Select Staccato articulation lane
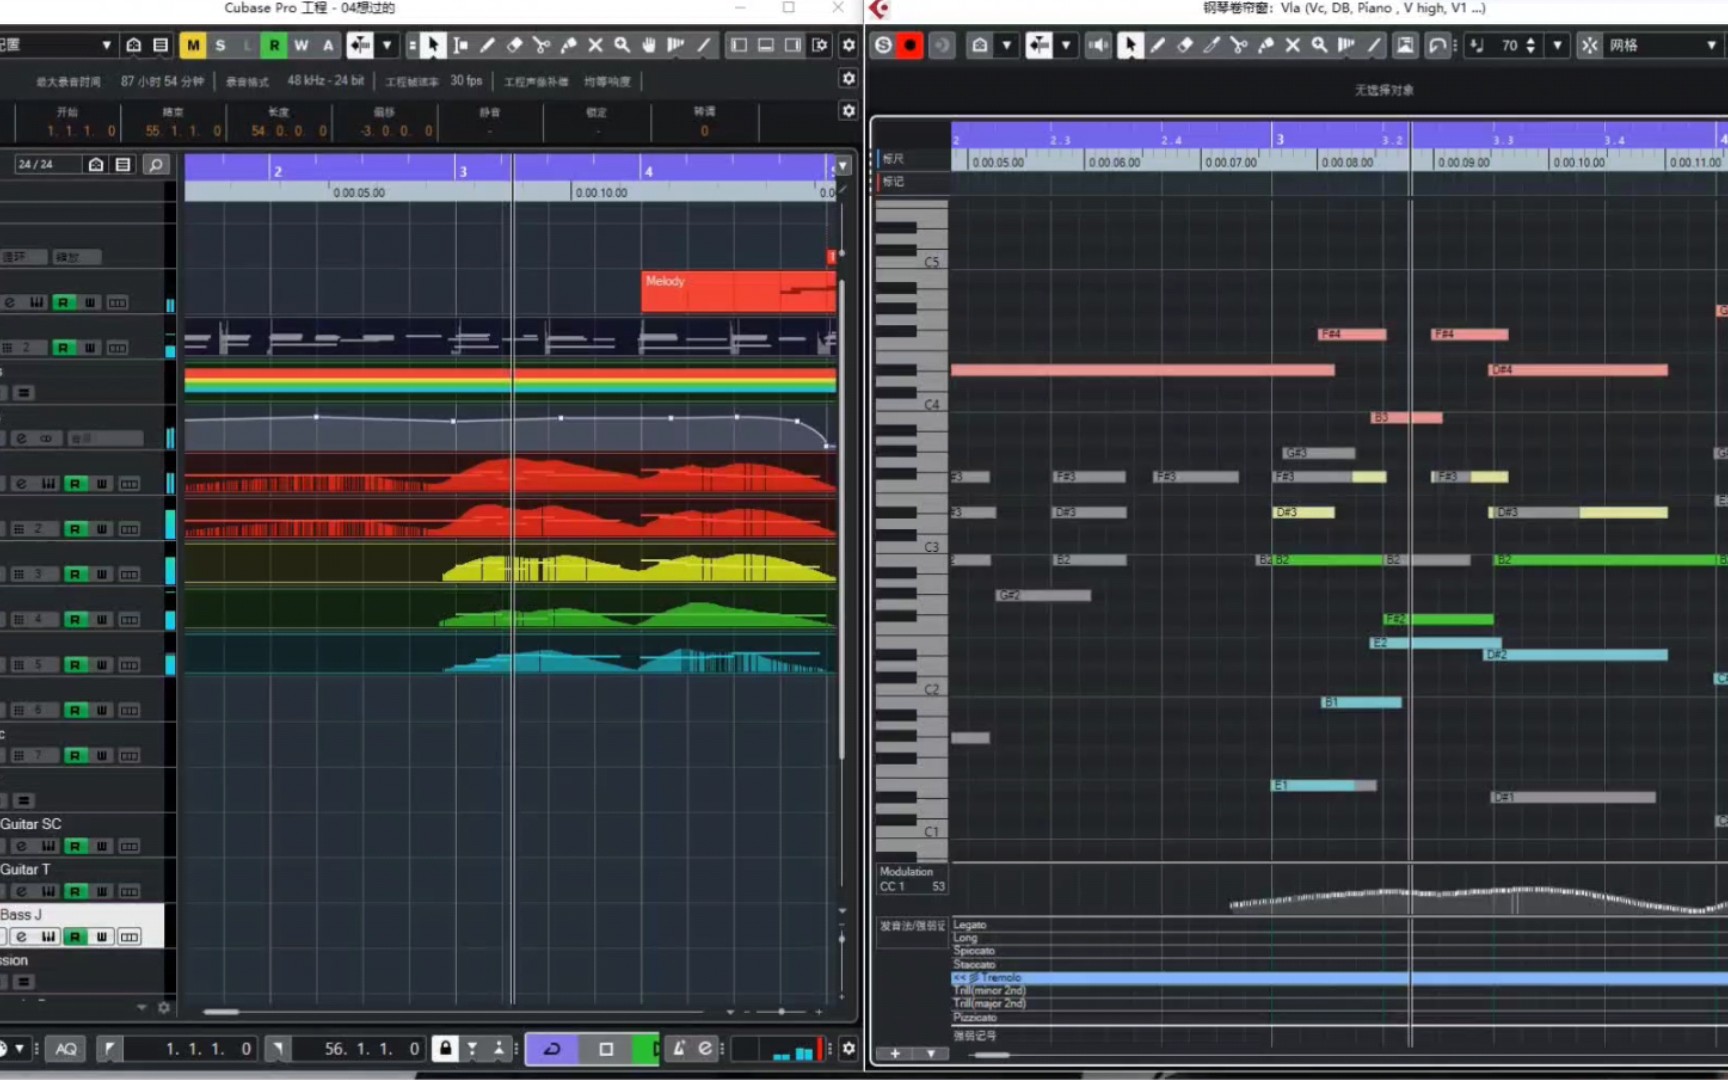 1339,964
